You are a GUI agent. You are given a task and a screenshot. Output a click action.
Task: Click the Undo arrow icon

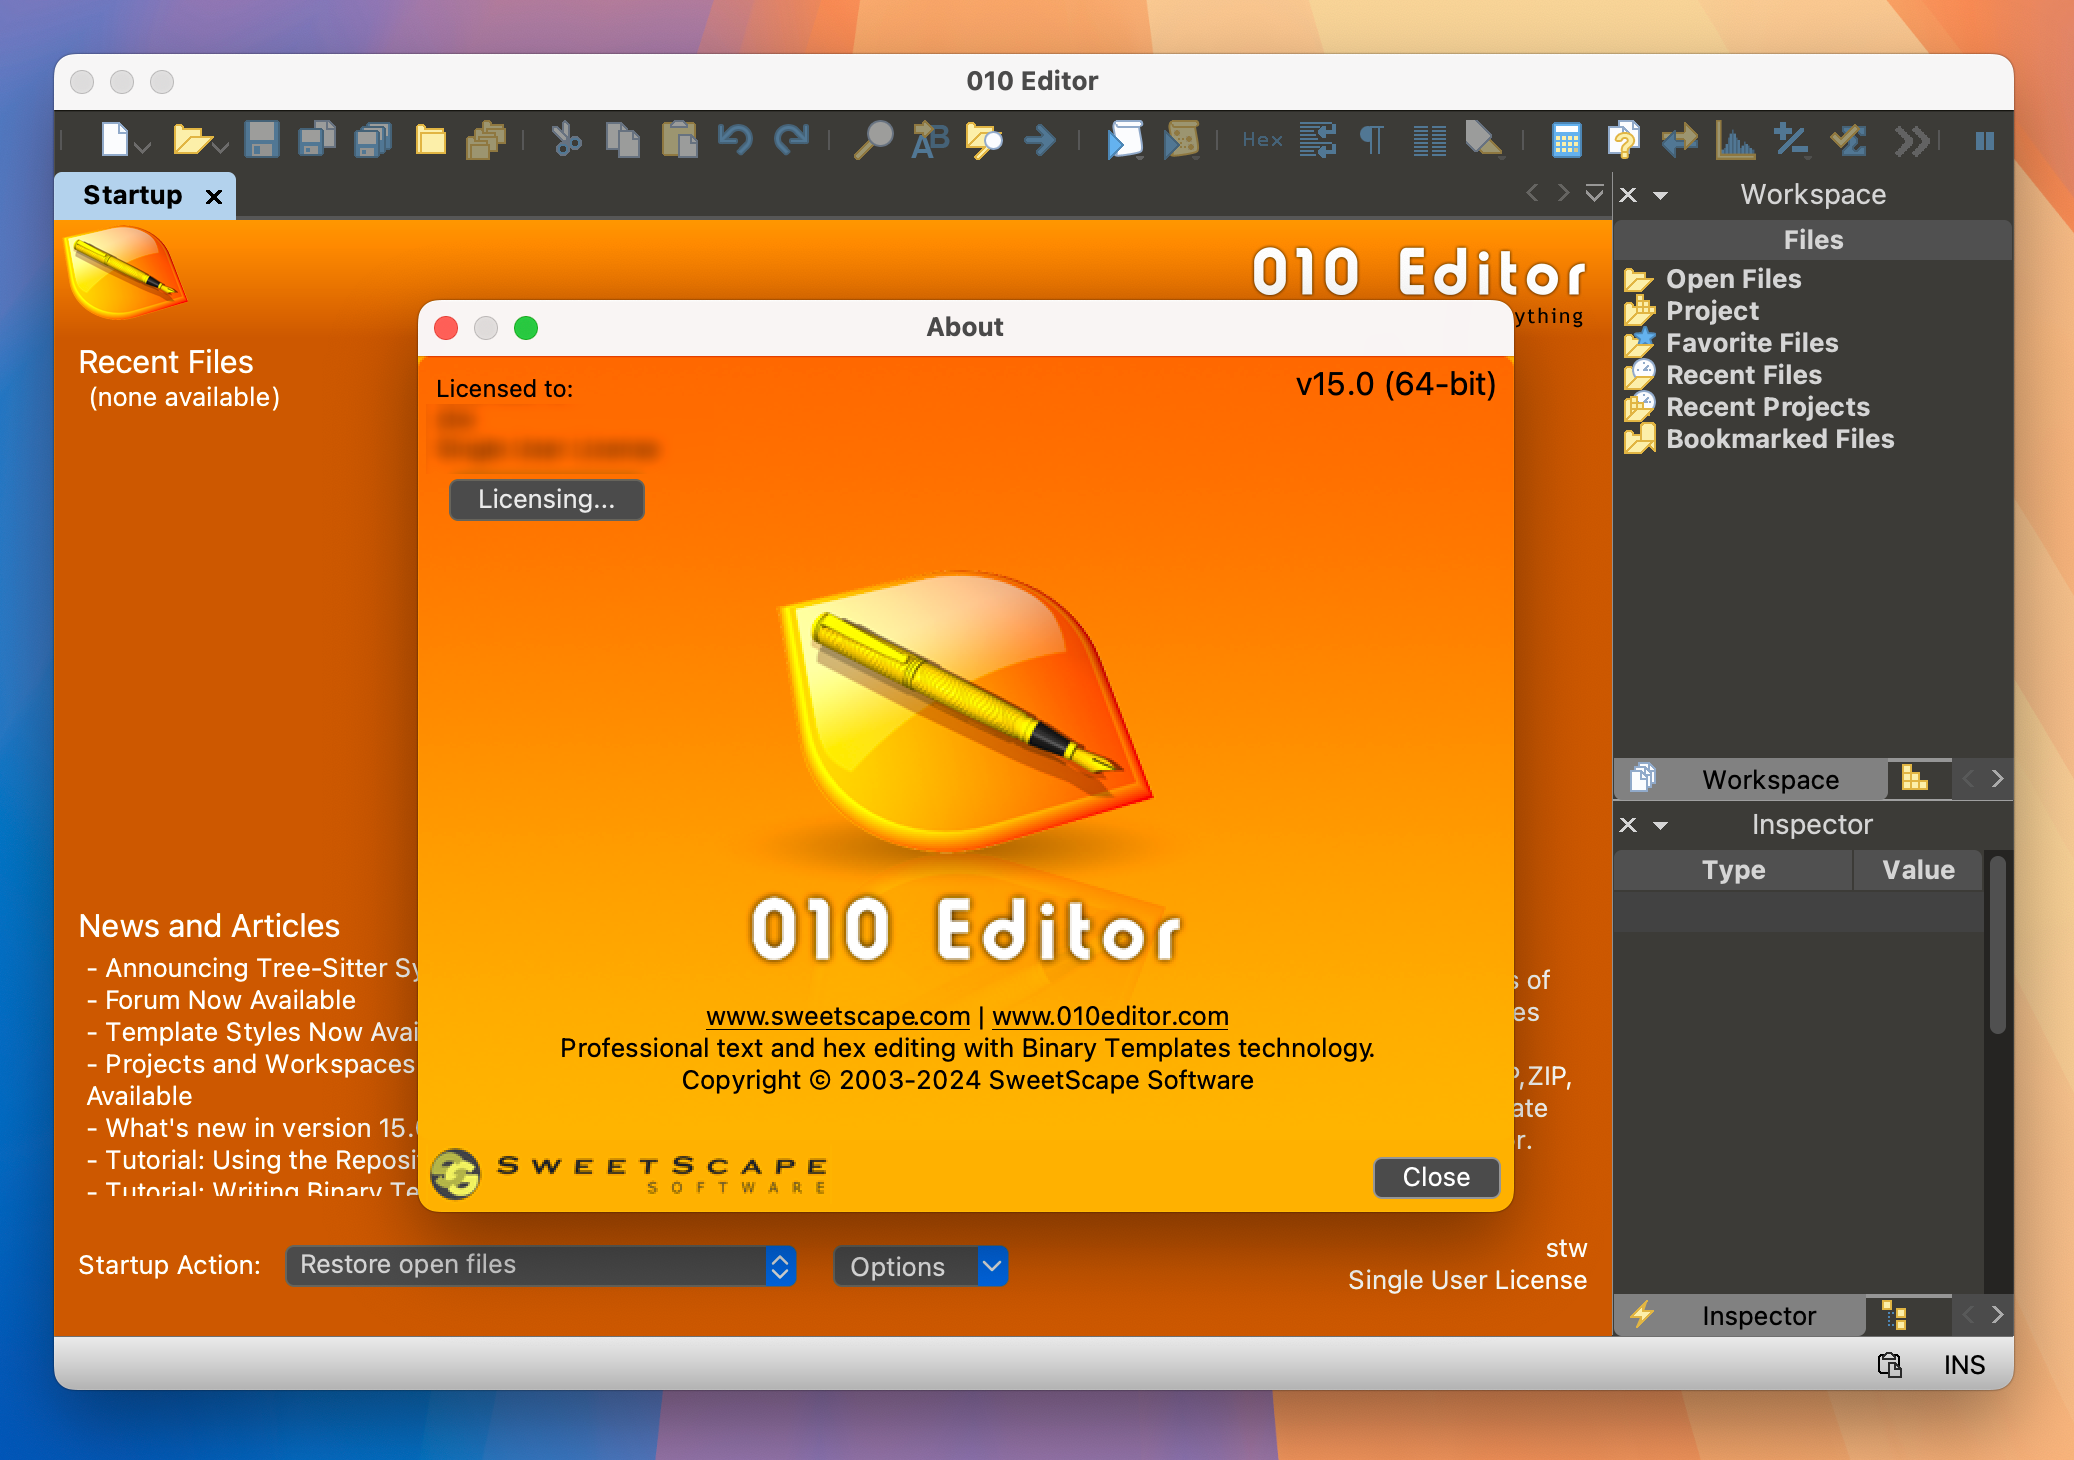735,140
